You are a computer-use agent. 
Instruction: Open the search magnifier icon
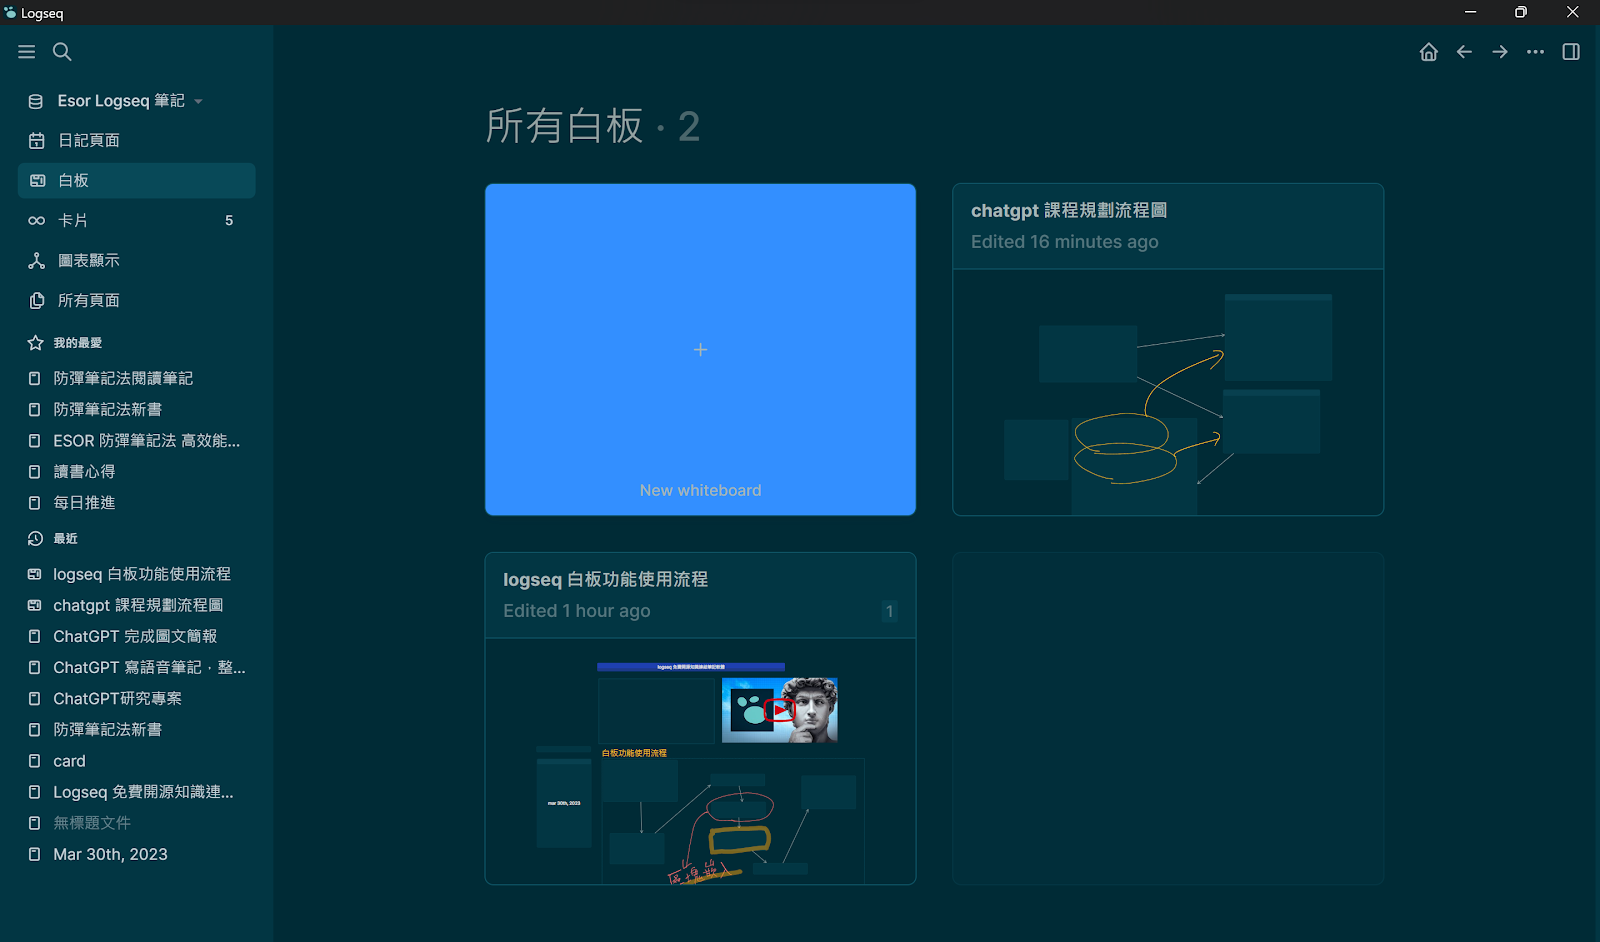62,52
